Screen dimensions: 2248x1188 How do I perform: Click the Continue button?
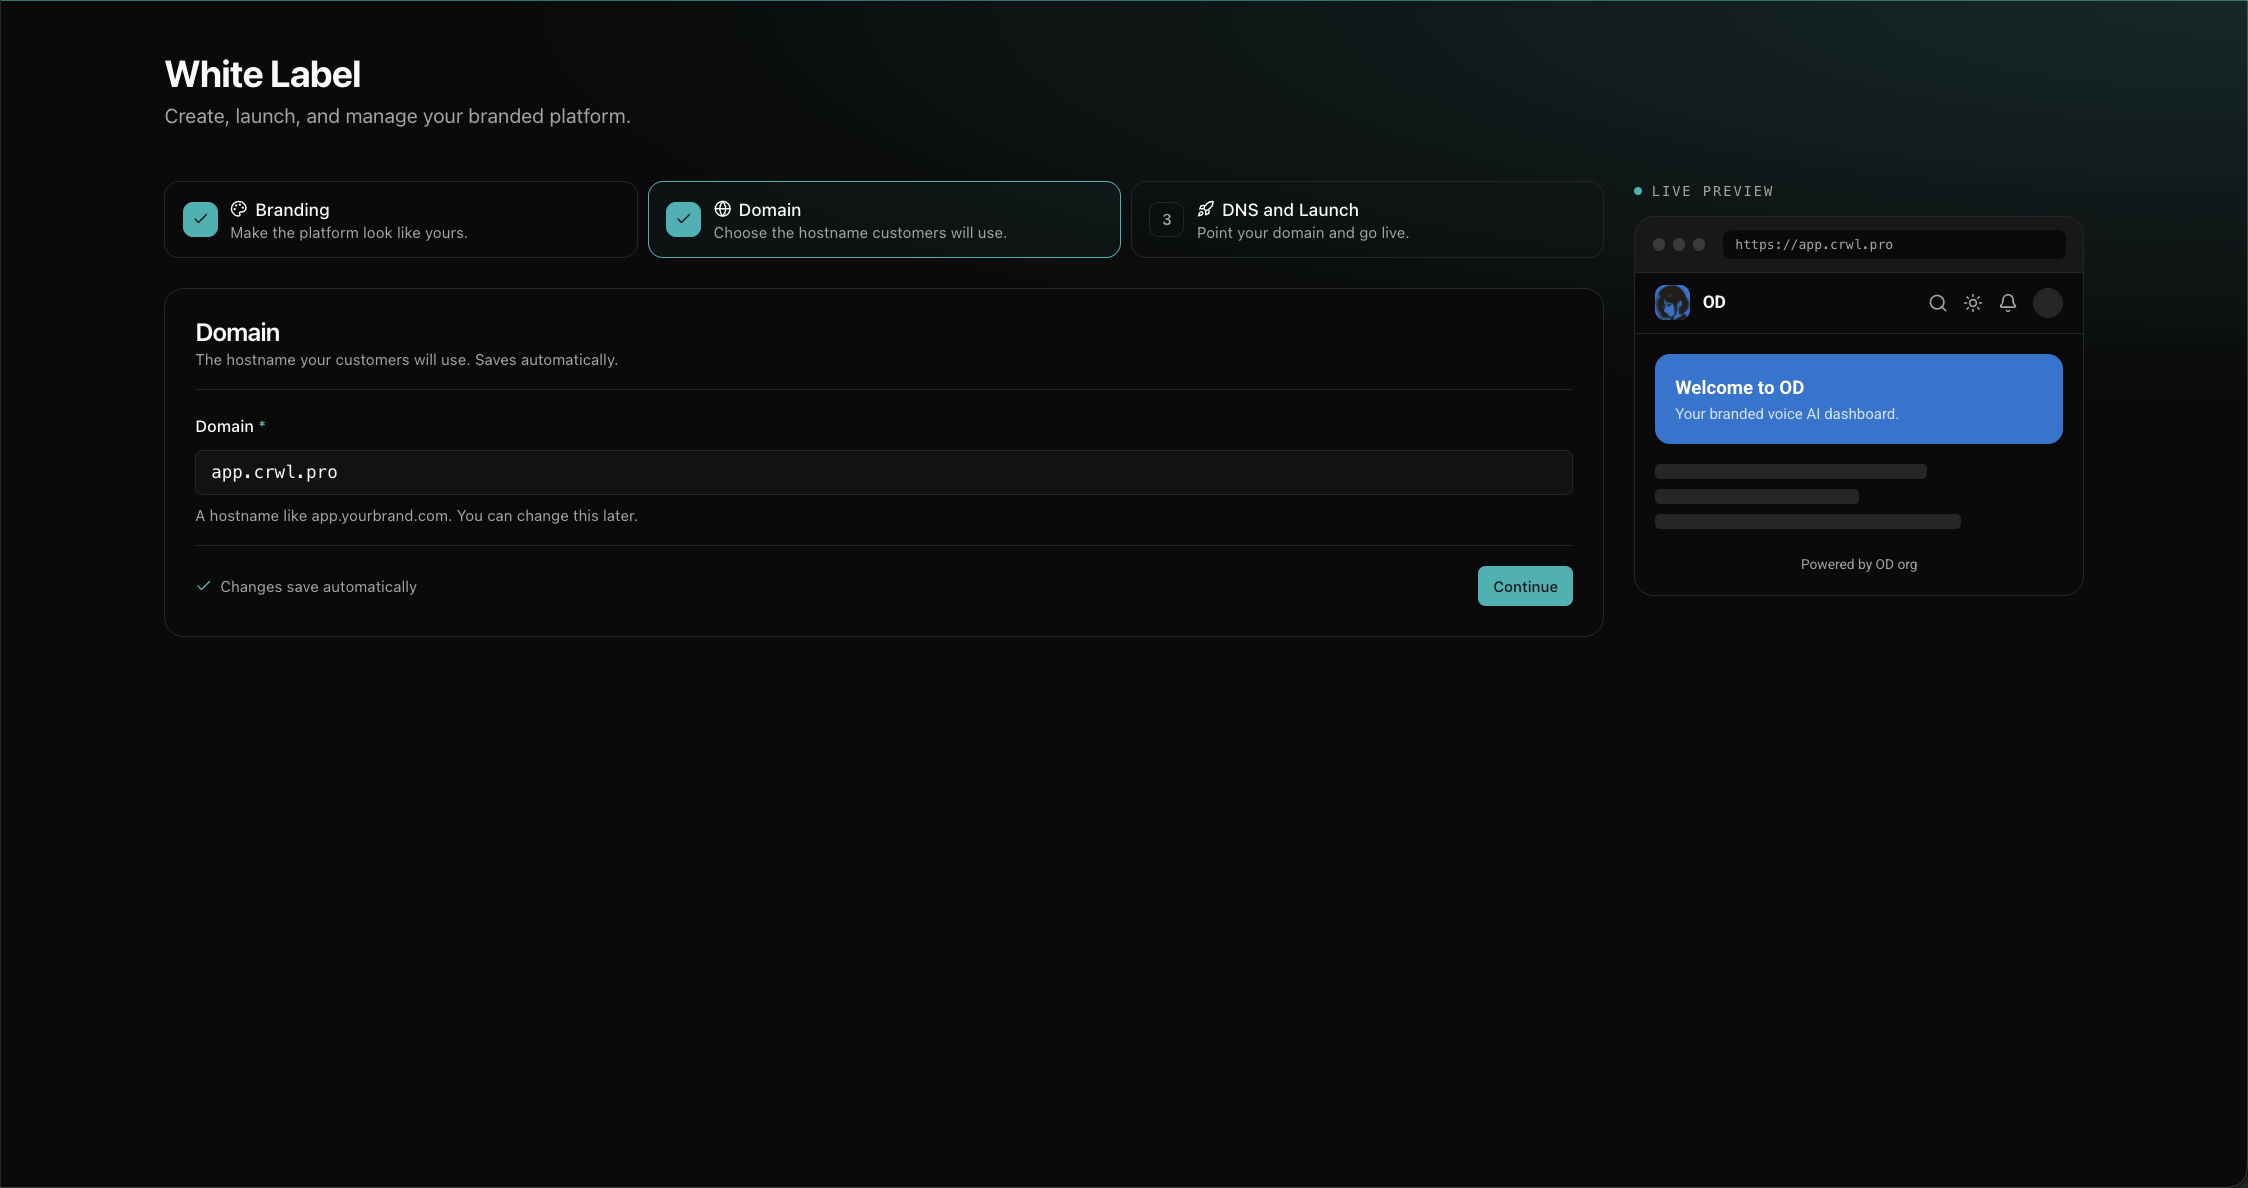coord(1525,586)
